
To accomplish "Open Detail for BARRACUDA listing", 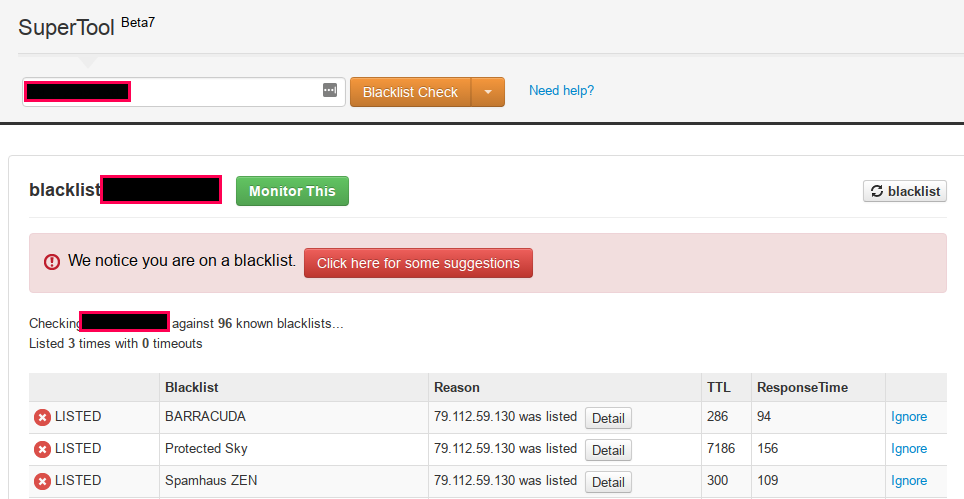I will click(608, 418).
